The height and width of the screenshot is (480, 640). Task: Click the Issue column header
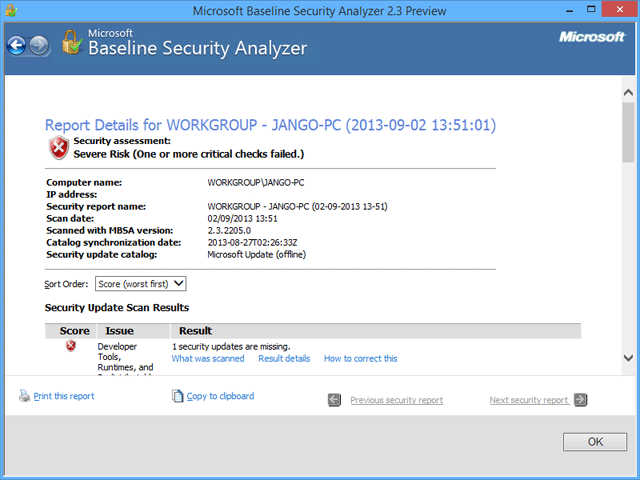click(119, 330)
